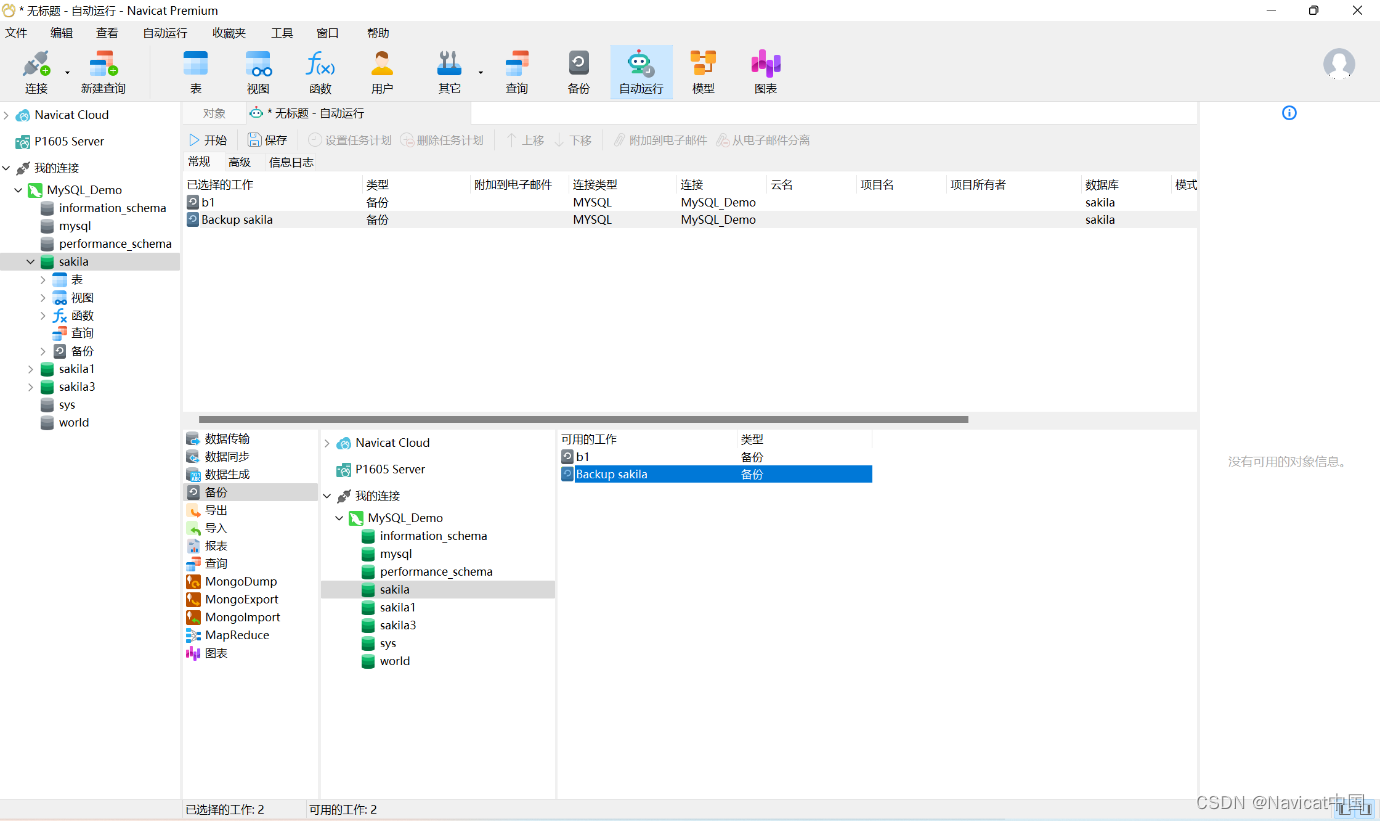This screenshot has height=821, width=1380.
Task: Click the 连接类型 column header
Action: 623,185
